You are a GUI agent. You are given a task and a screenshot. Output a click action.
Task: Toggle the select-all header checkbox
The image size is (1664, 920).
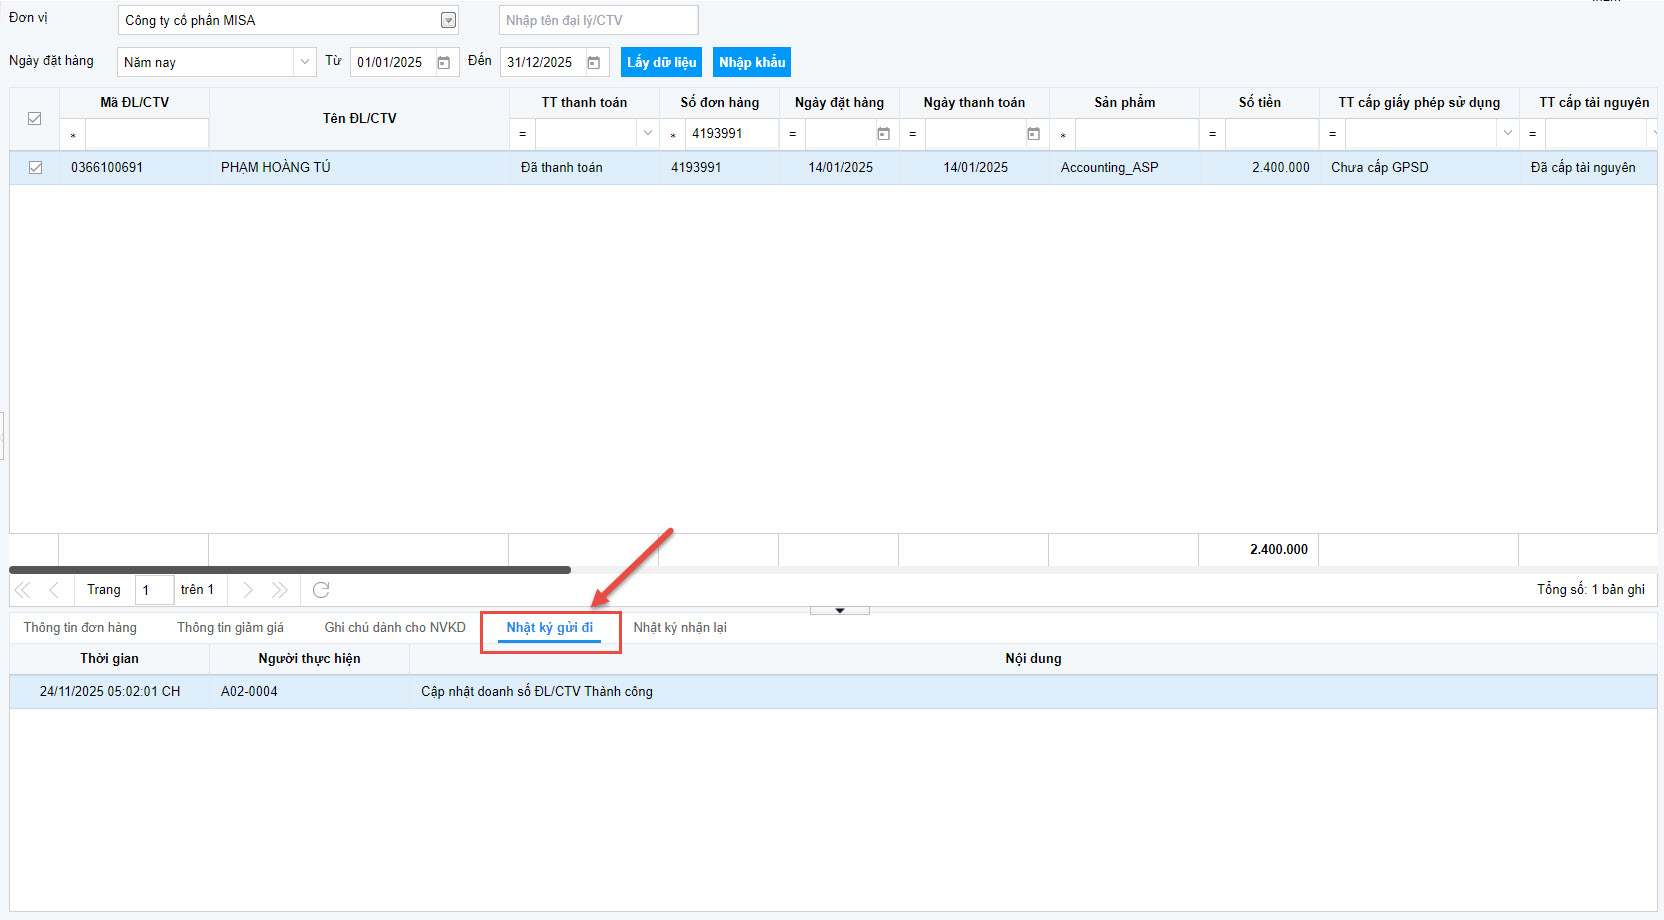[35, 118]
